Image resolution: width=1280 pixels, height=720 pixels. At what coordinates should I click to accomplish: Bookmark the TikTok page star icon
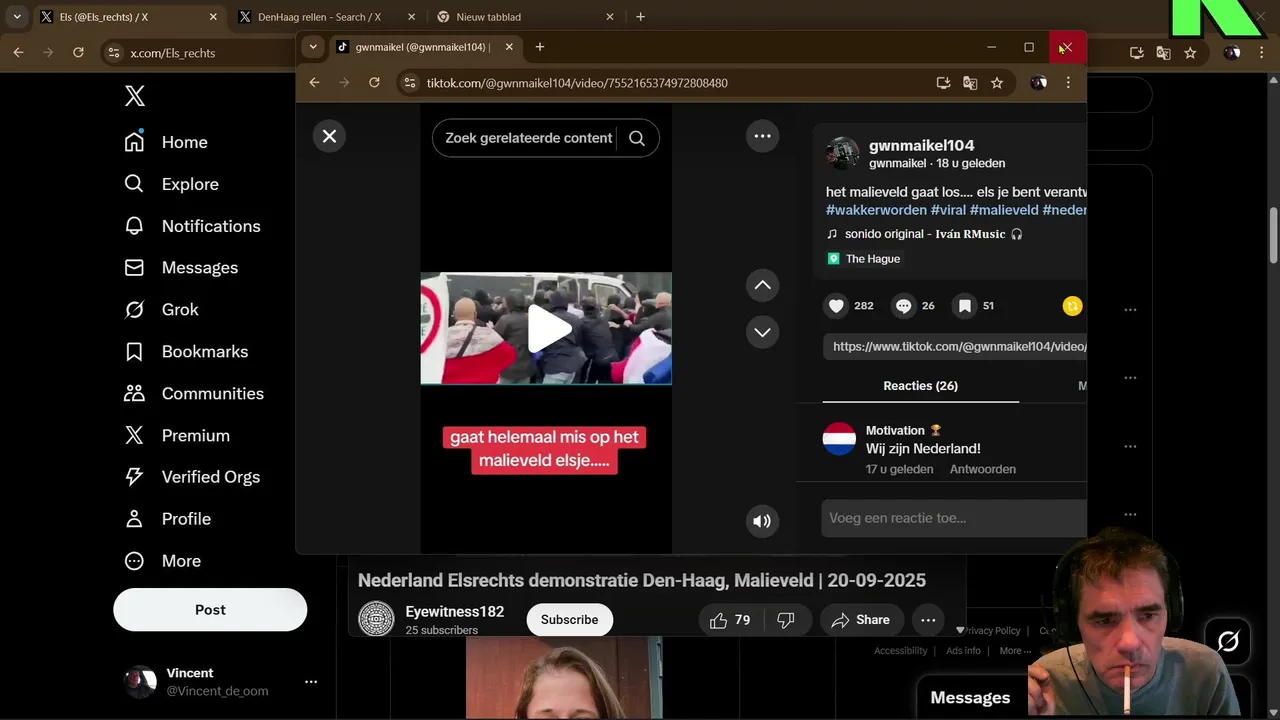tap(997, 83)
